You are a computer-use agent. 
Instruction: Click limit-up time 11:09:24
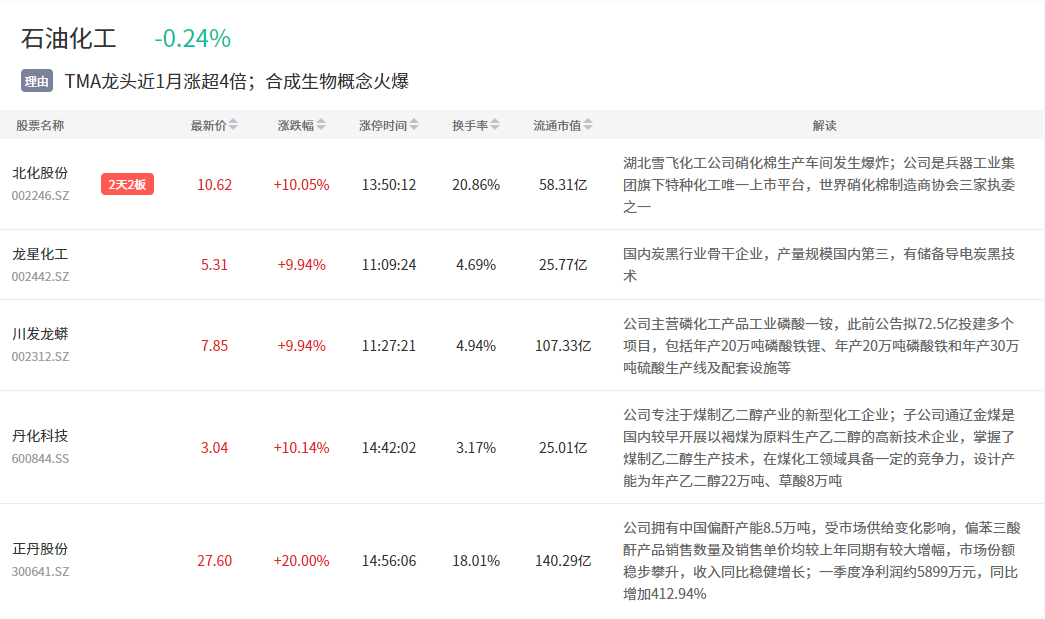pos(389,265)
